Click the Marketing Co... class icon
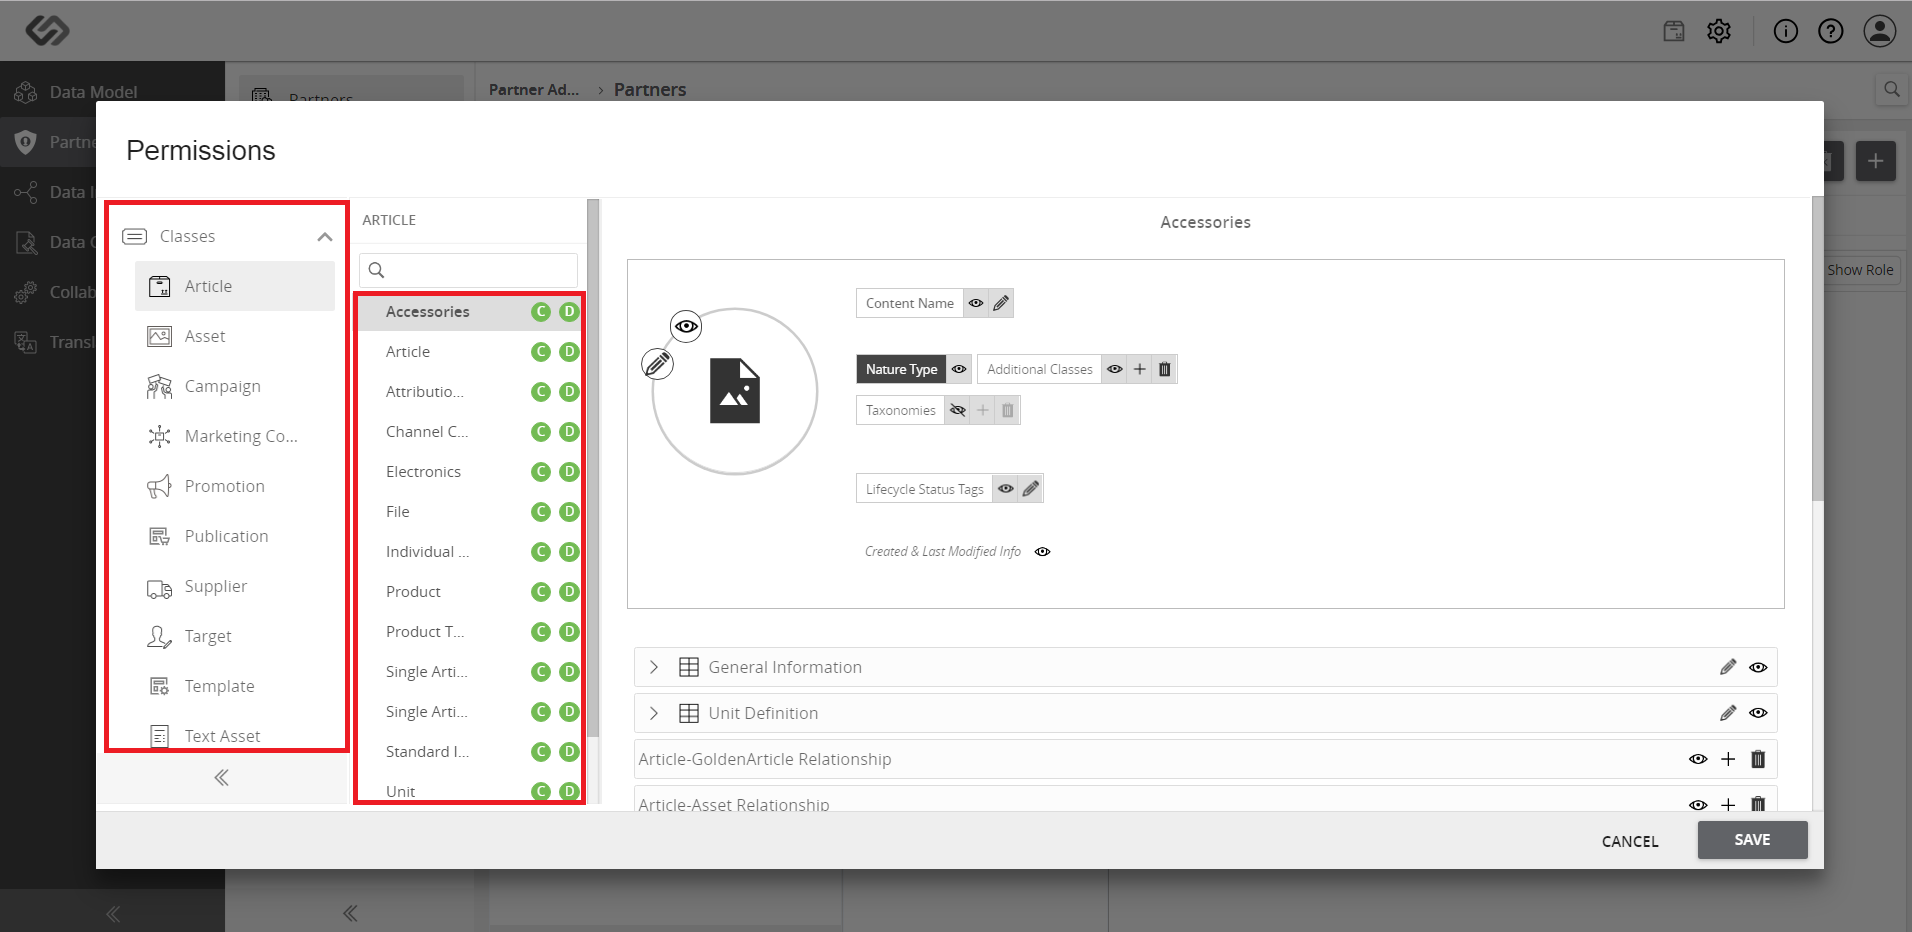 [159, 436]
